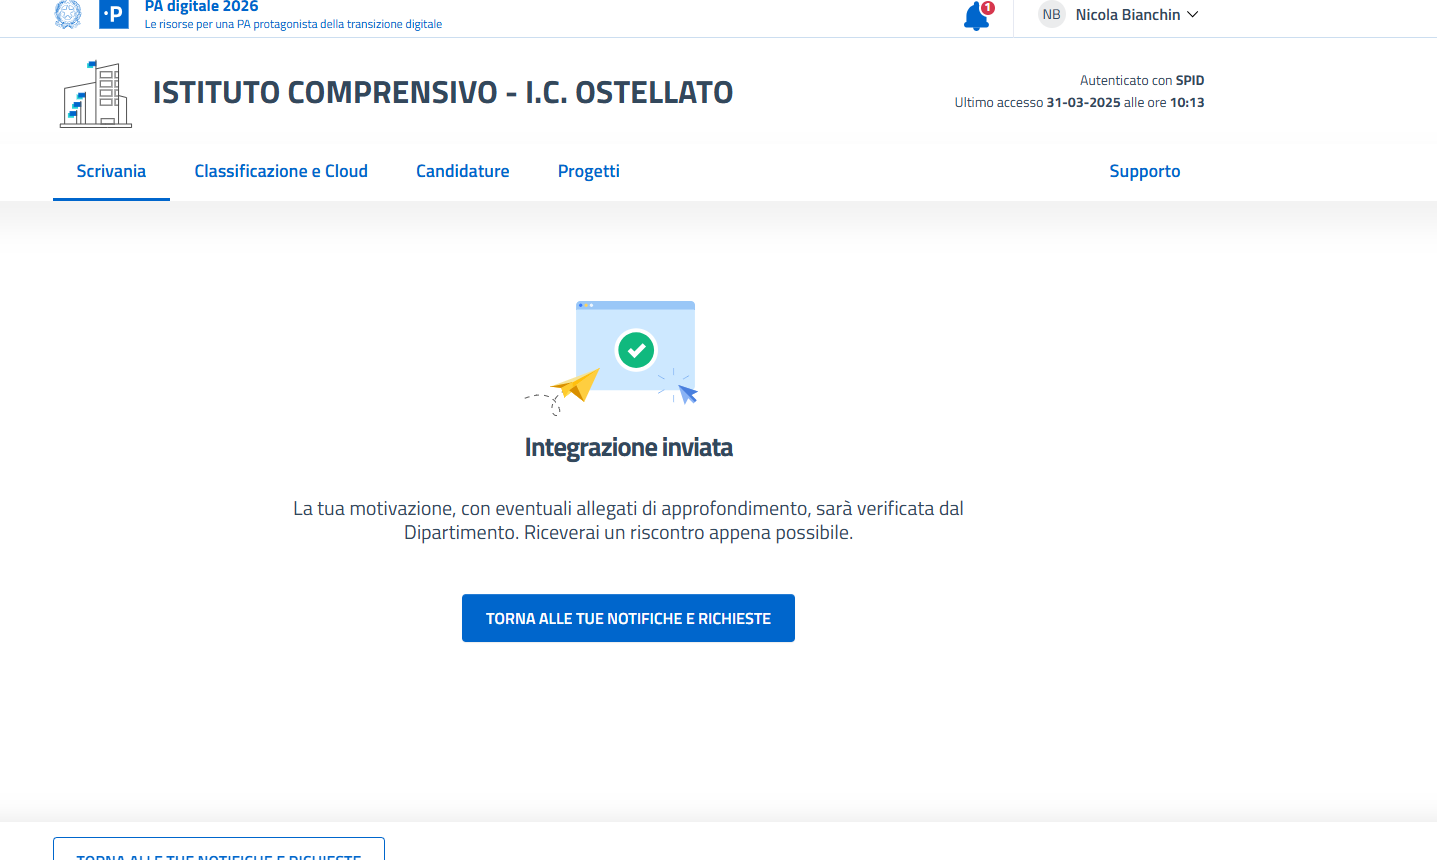This screenshot has height=860, width=1437.
Task: Click the school building institute icon
Action: [96, 94]
